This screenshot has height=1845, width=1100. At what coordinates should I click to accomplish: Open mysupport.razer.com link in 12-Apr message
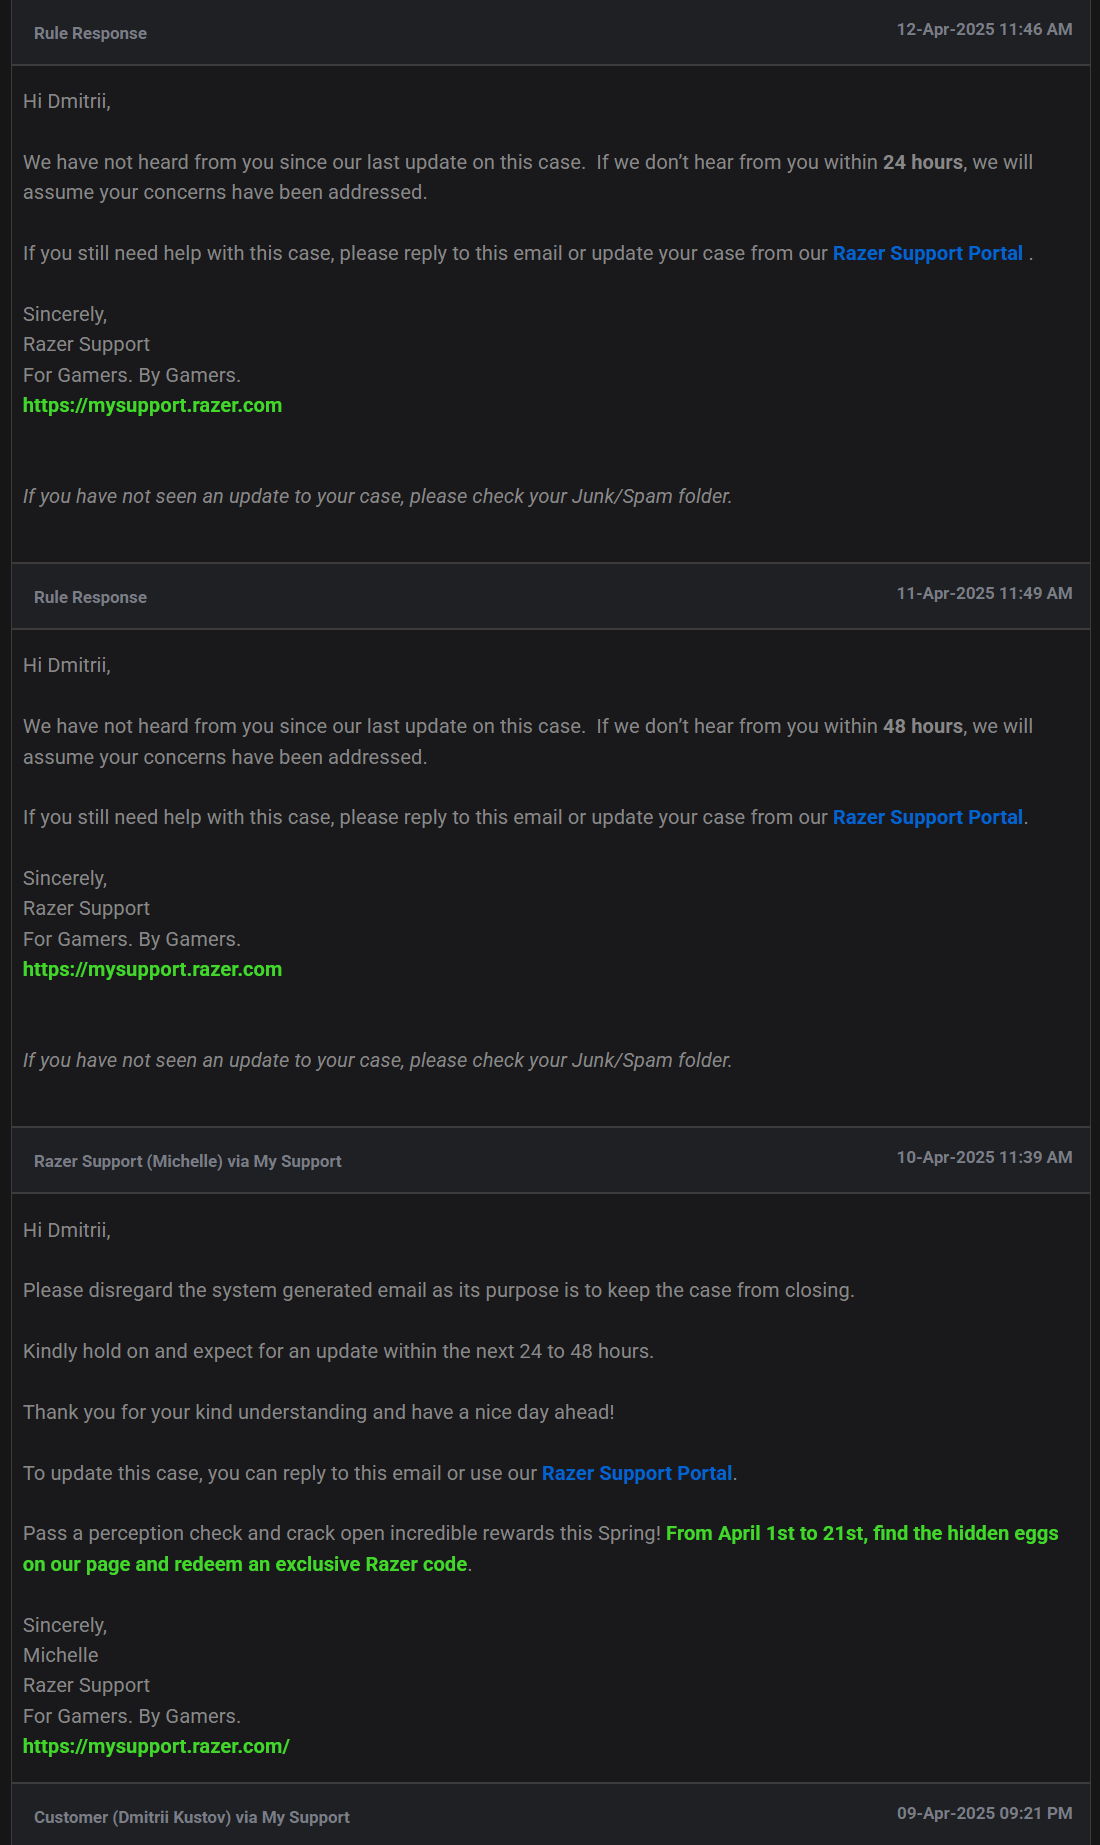(x=152, y=405)
